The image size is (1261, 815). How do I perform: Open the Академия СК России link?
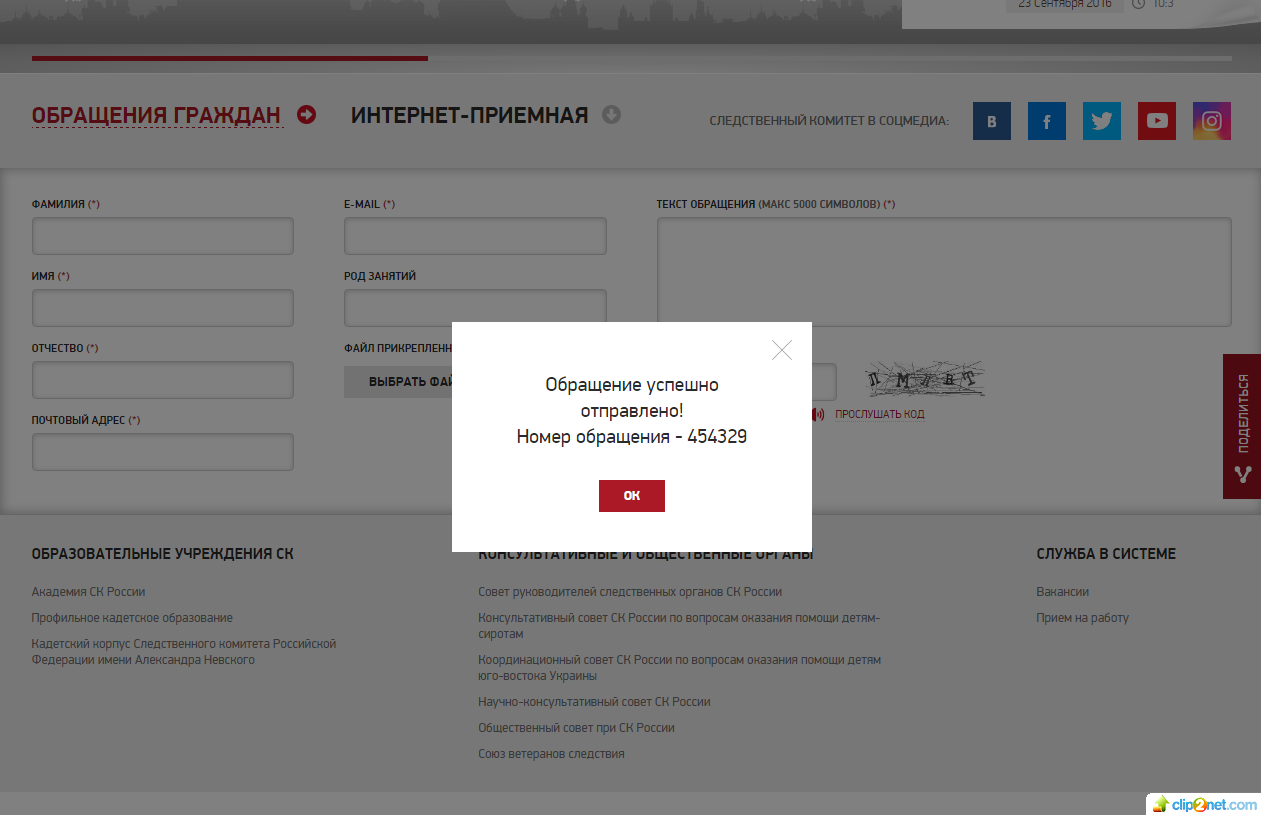click(88, 592)
